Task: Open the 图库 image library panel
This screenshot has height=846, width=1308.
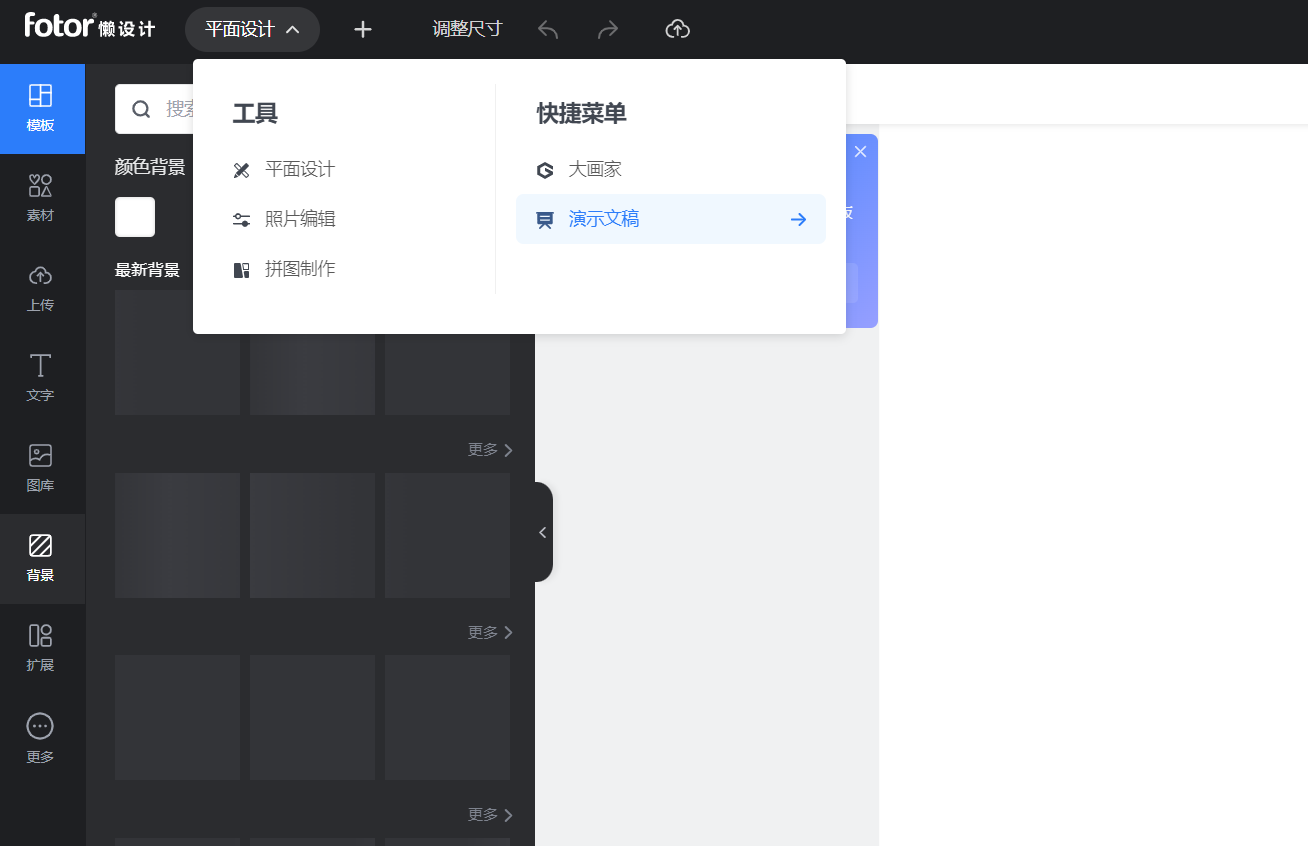Action: (41, 468)
